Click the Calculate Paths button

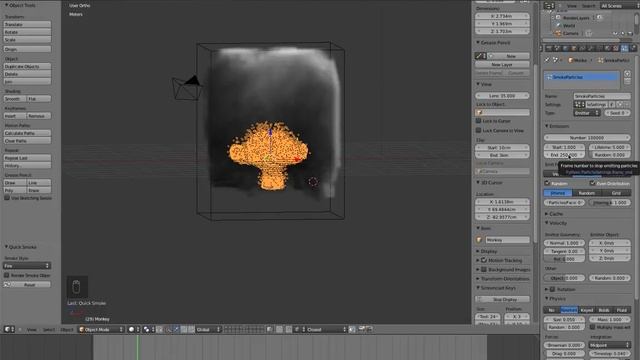click(27, 133)
